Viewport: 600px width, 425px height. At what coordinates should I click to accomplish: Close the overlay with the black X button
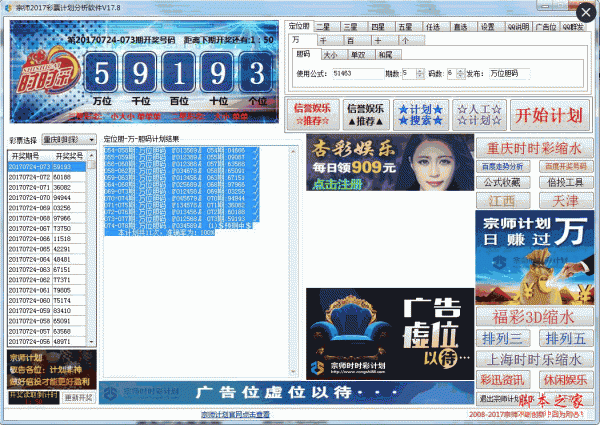click(586, 13)
